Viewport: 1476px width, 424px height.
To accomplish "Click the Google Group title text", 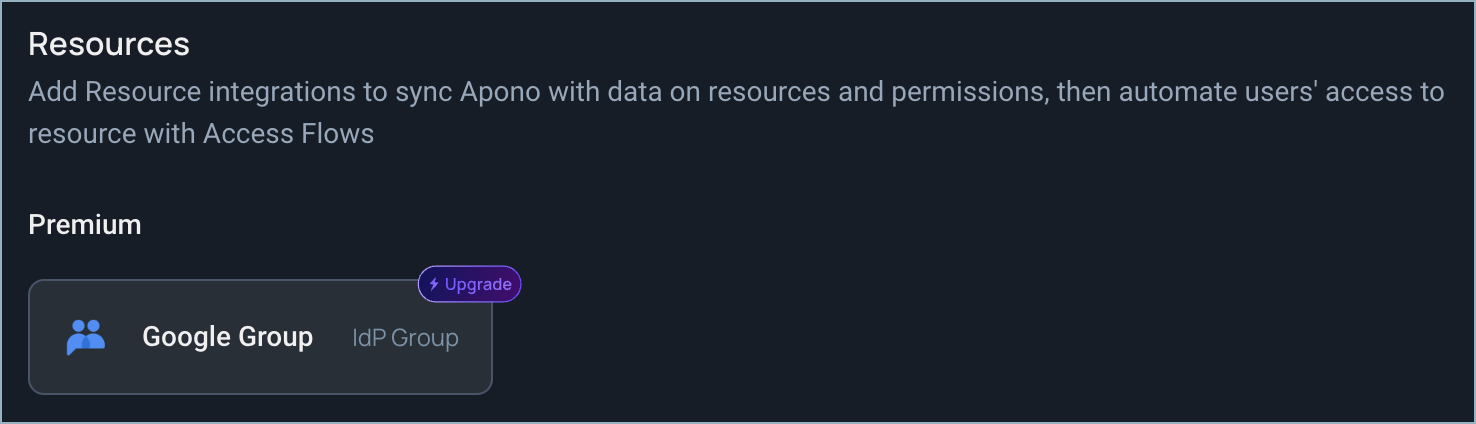I will 228,337.
